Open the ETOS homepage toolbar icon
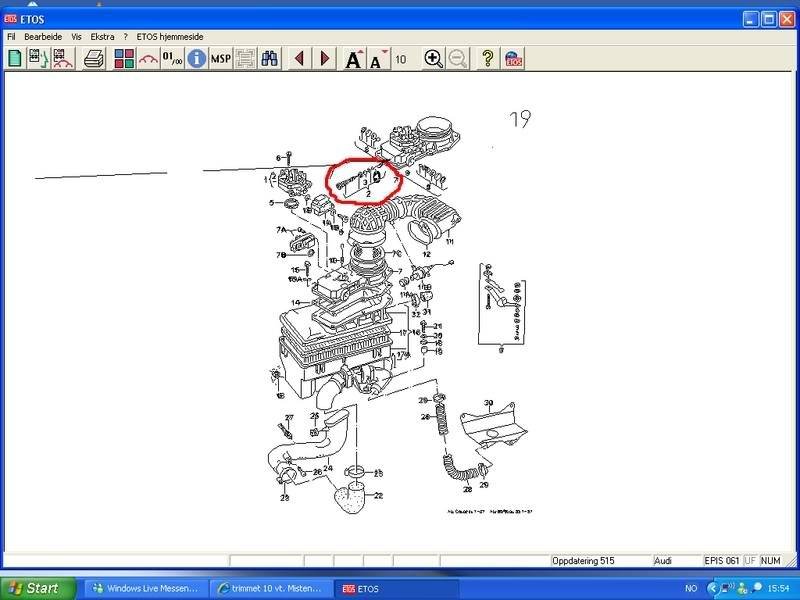 [512, 59]
